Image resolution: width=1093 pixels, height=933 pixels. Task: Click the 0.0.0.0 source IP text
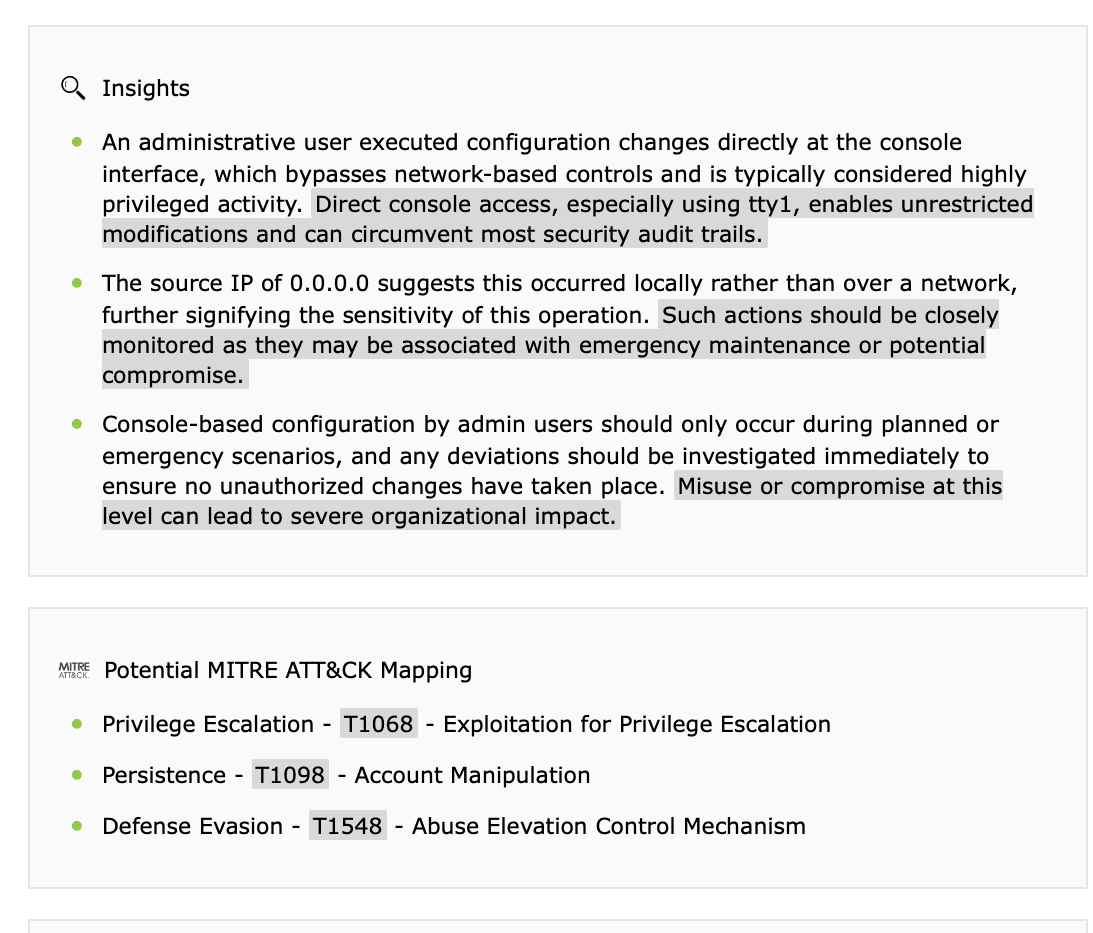329,283
